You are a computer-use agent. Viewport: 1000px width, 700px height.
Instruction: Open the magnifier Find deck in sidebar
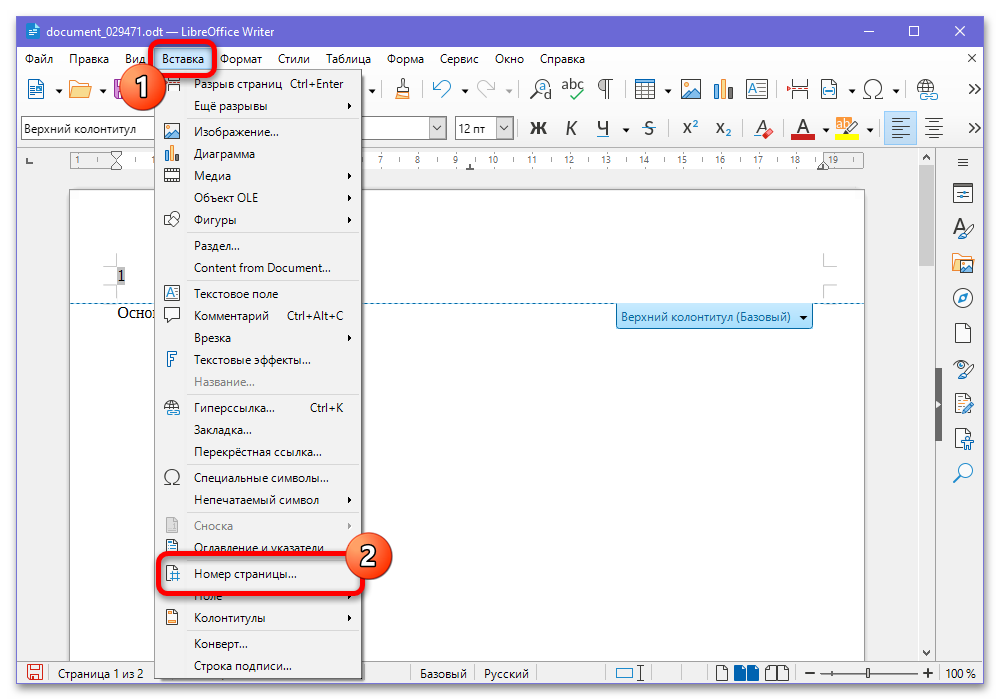click(963, 473)
